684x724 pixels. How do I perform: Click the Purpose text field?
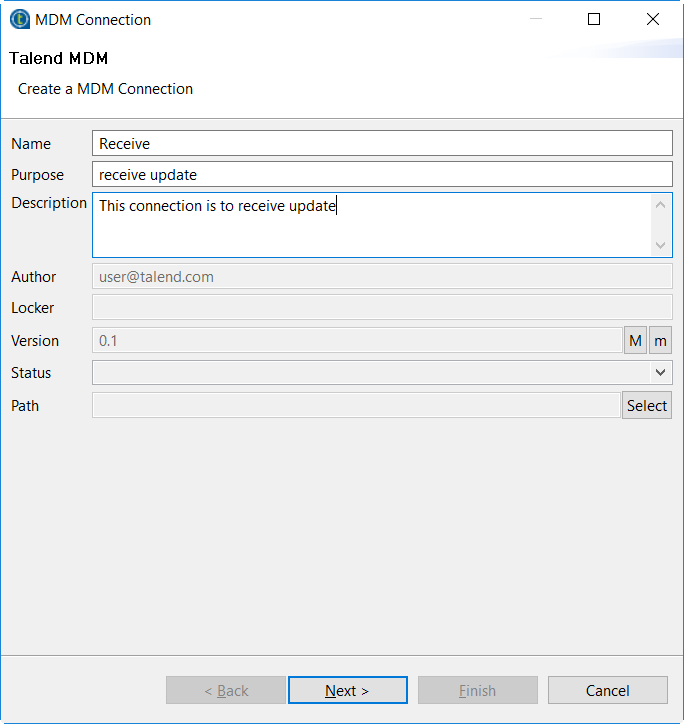pyautogui.click(x=382, y=175)
